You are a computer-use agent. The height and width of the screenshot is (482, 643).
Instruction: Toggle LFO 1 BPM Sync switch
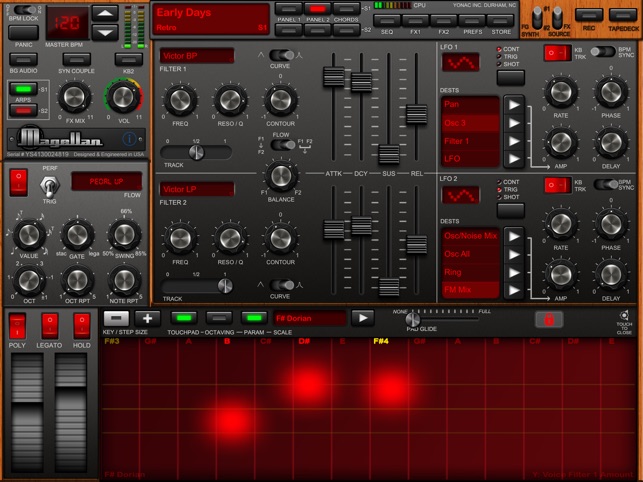coord(603,52)
